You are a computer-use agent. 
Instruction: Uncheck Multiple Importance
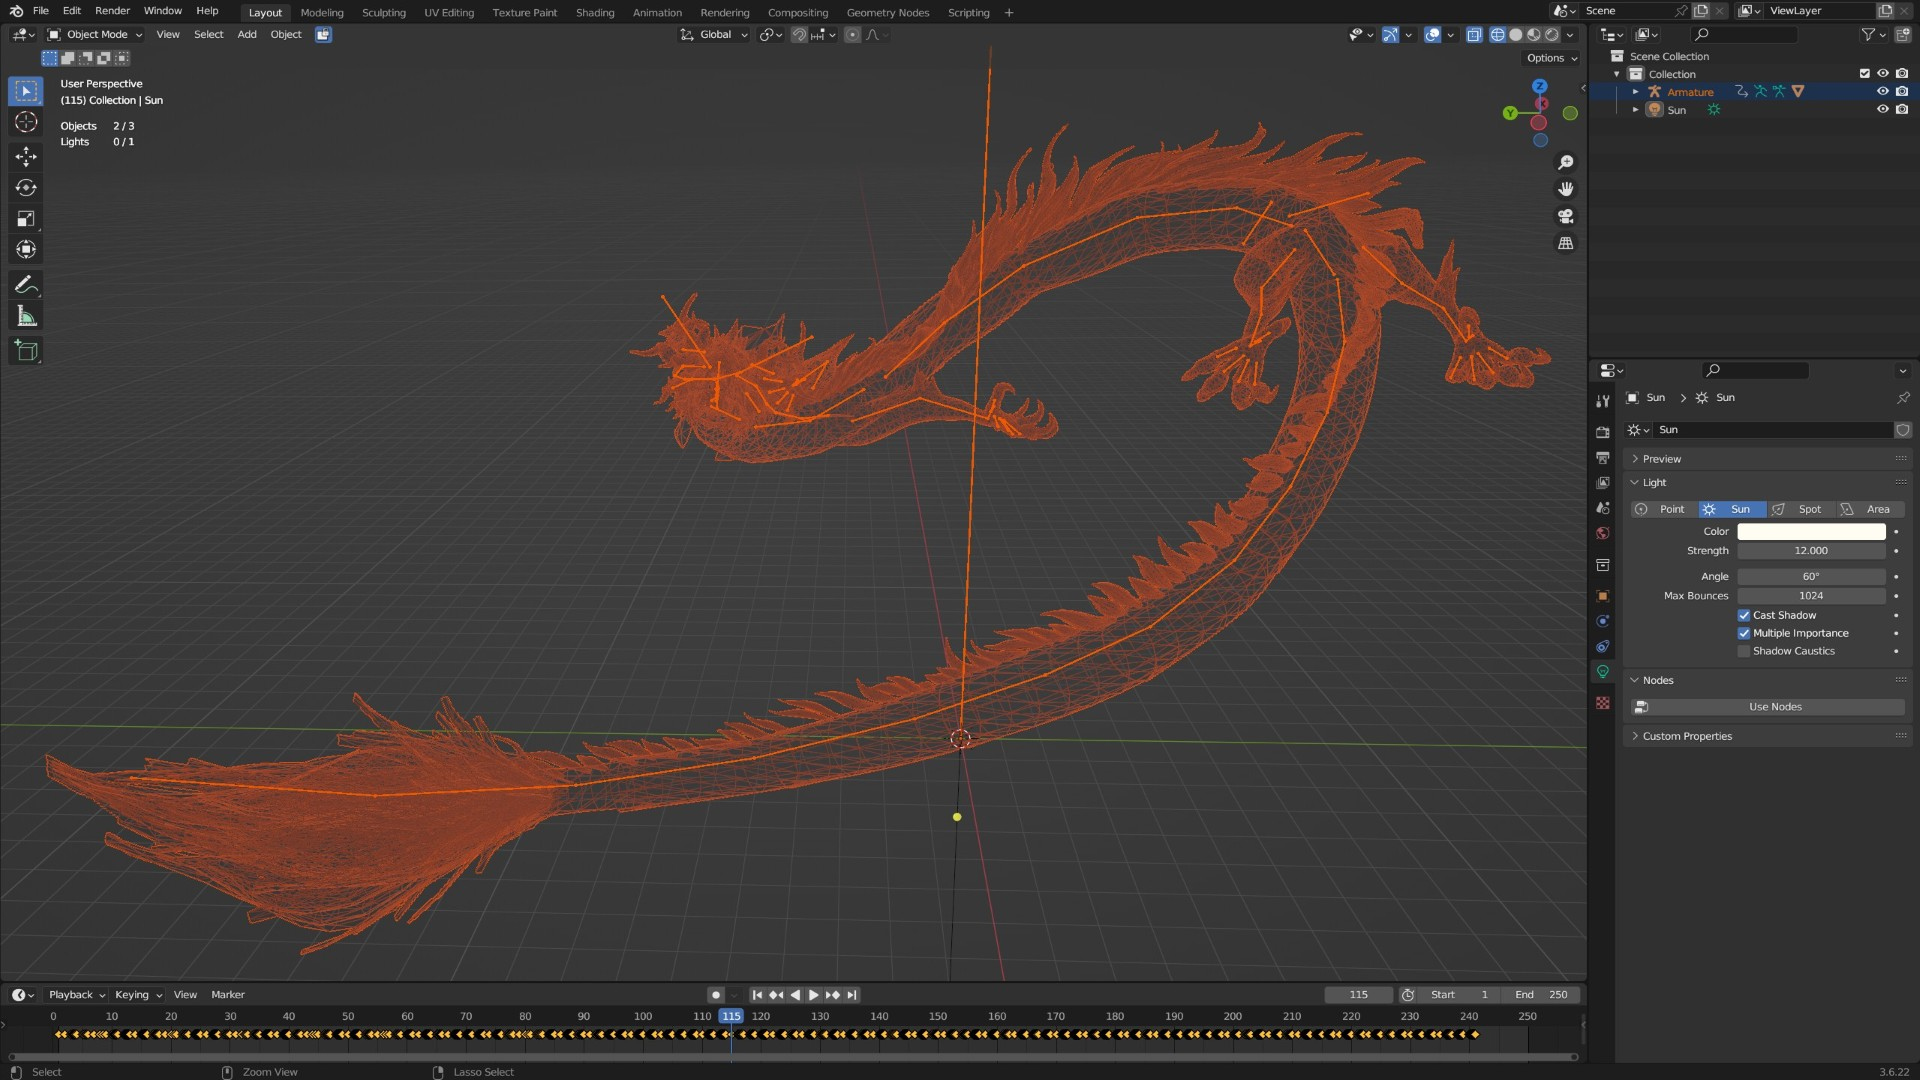(x=1744, y=634)
